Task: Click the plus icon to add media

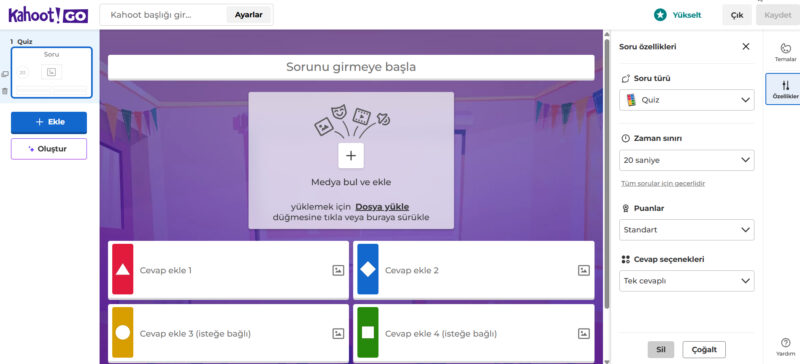Action: [351, 156]
